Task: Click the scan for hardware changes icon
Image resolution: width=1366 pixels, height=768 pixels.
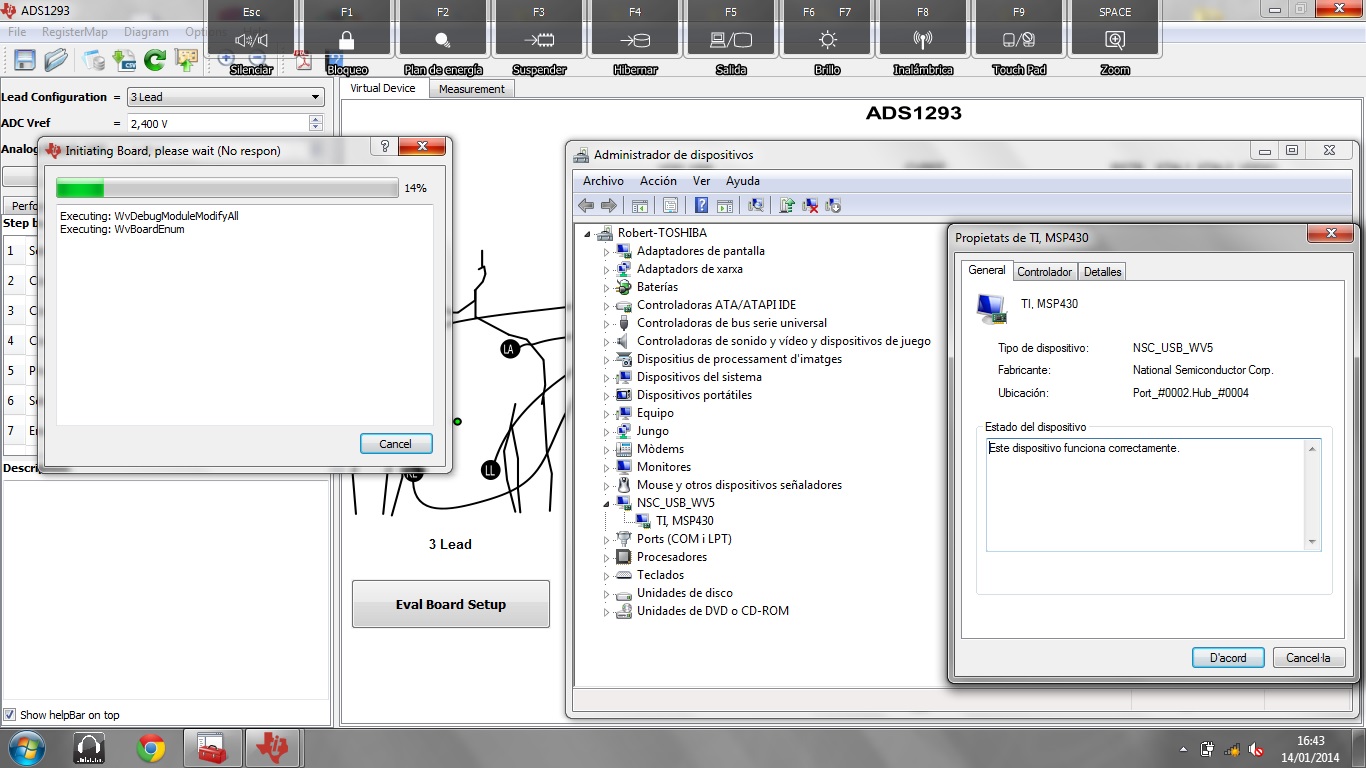Action: coord(756,205)
